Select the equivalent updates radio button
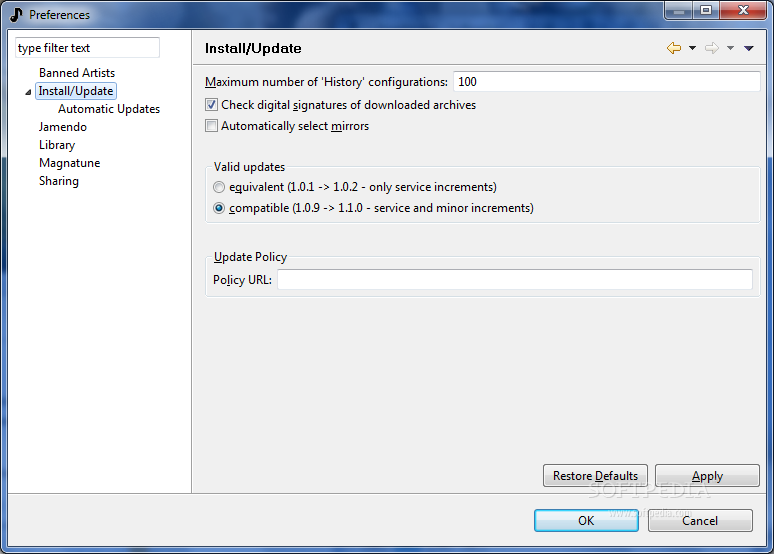The height and width of the screenshot is (554, 774). pyautogui.click(x=219, y=187)
